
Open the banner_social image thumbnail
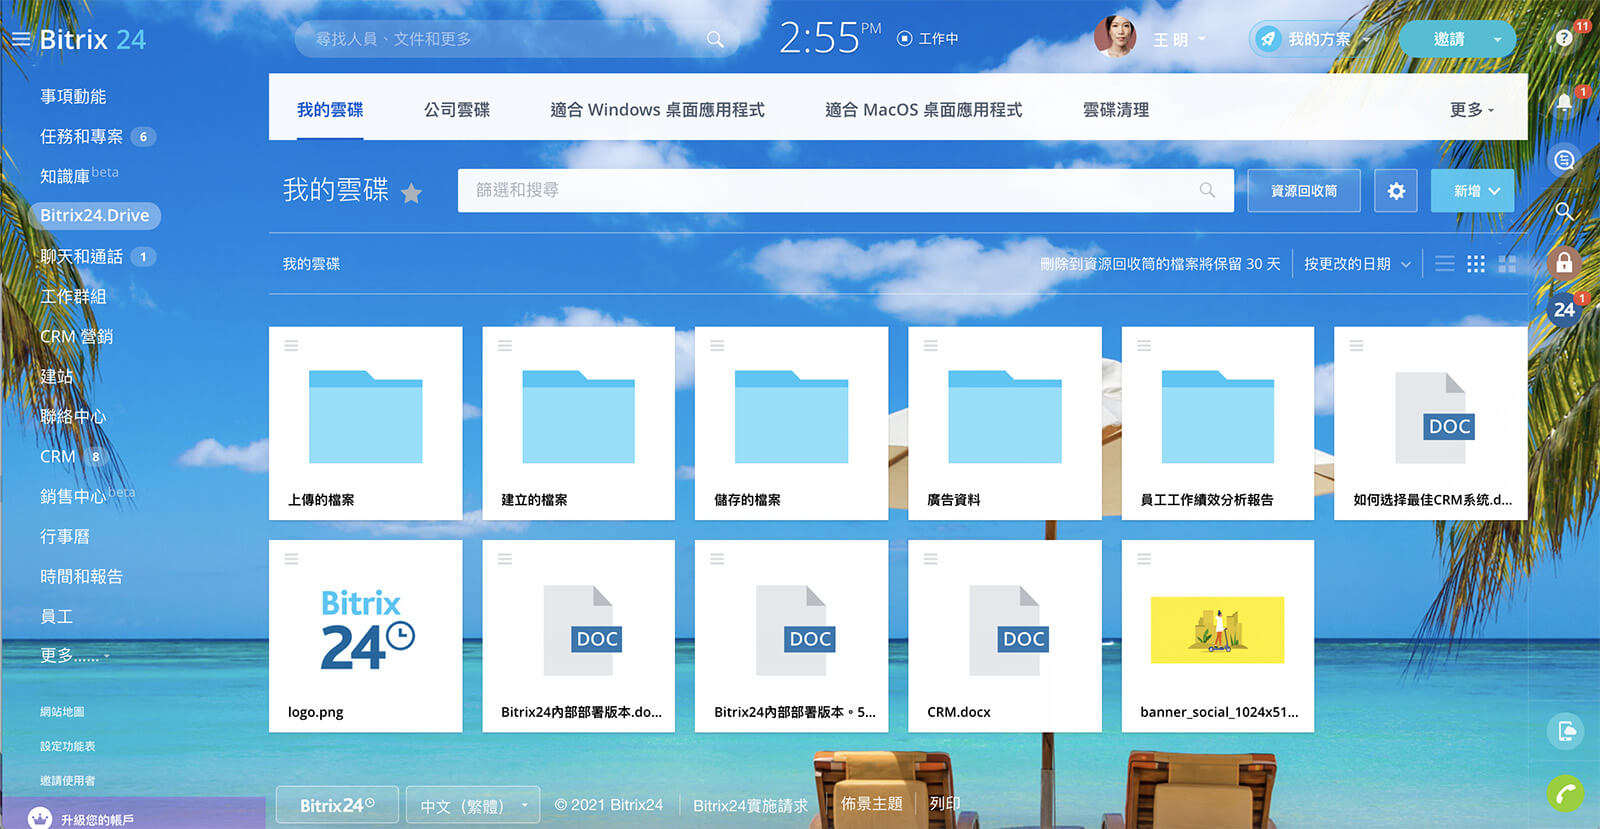(x=1217, y=630)
